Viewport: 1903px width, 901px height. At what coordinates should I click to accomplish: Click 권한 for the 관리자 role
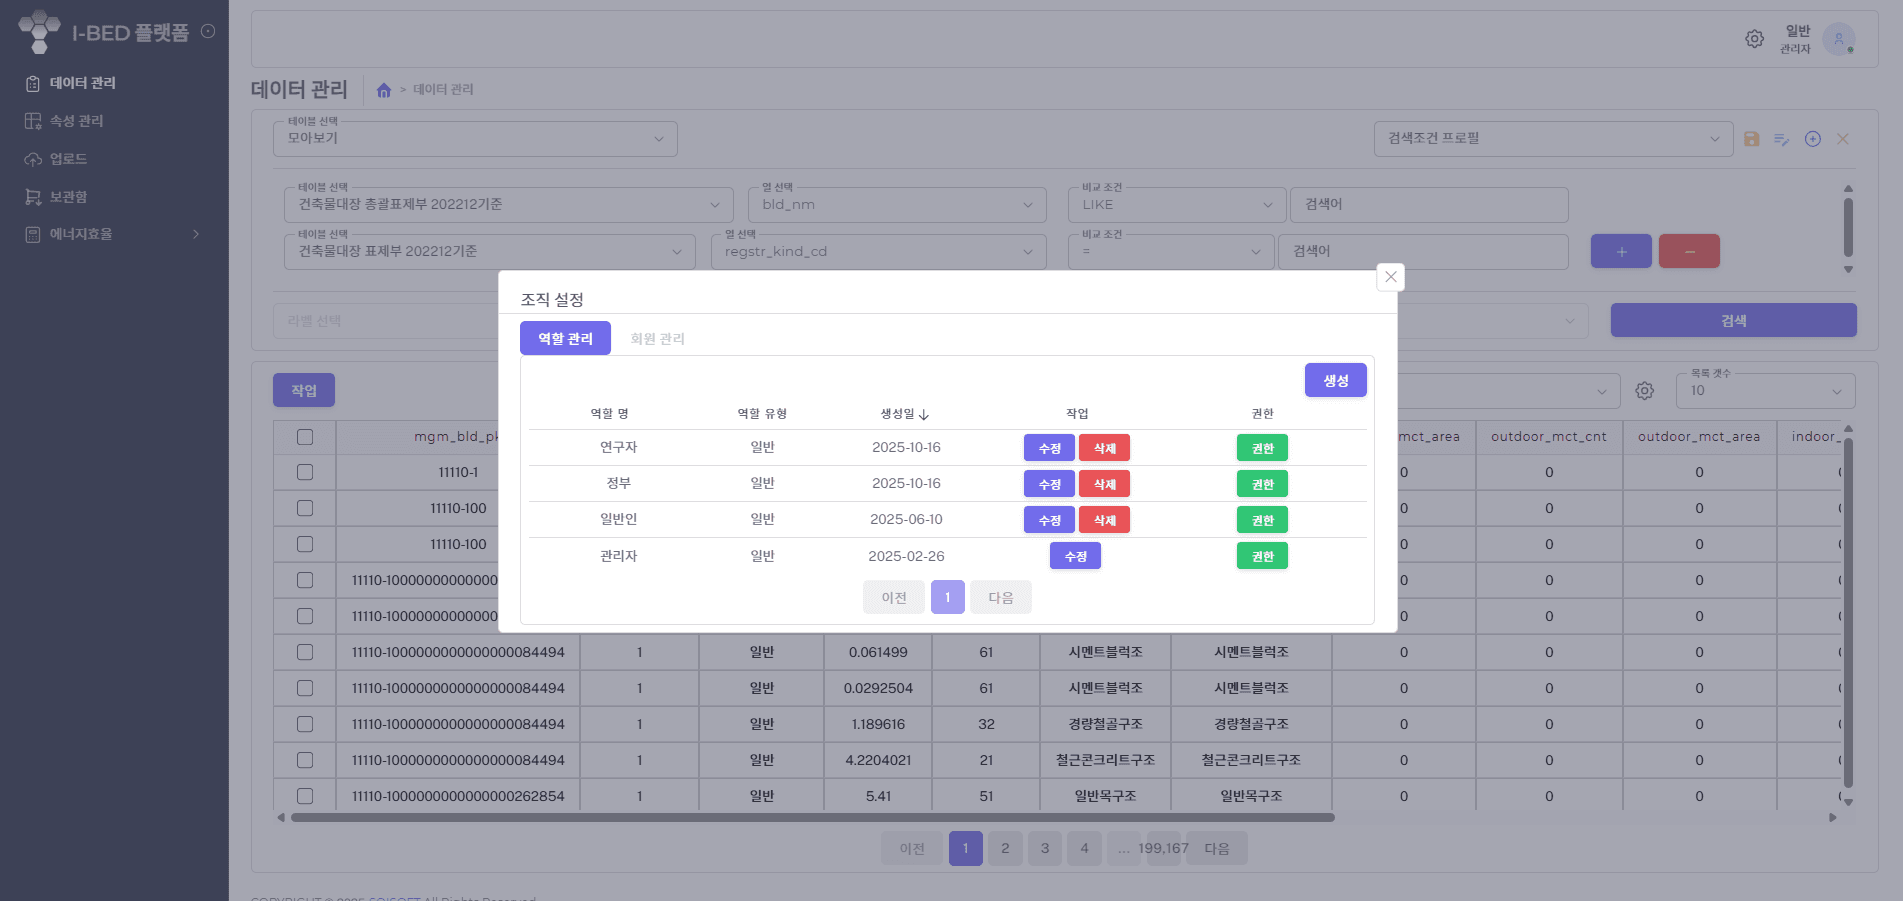coord(1262,556)
